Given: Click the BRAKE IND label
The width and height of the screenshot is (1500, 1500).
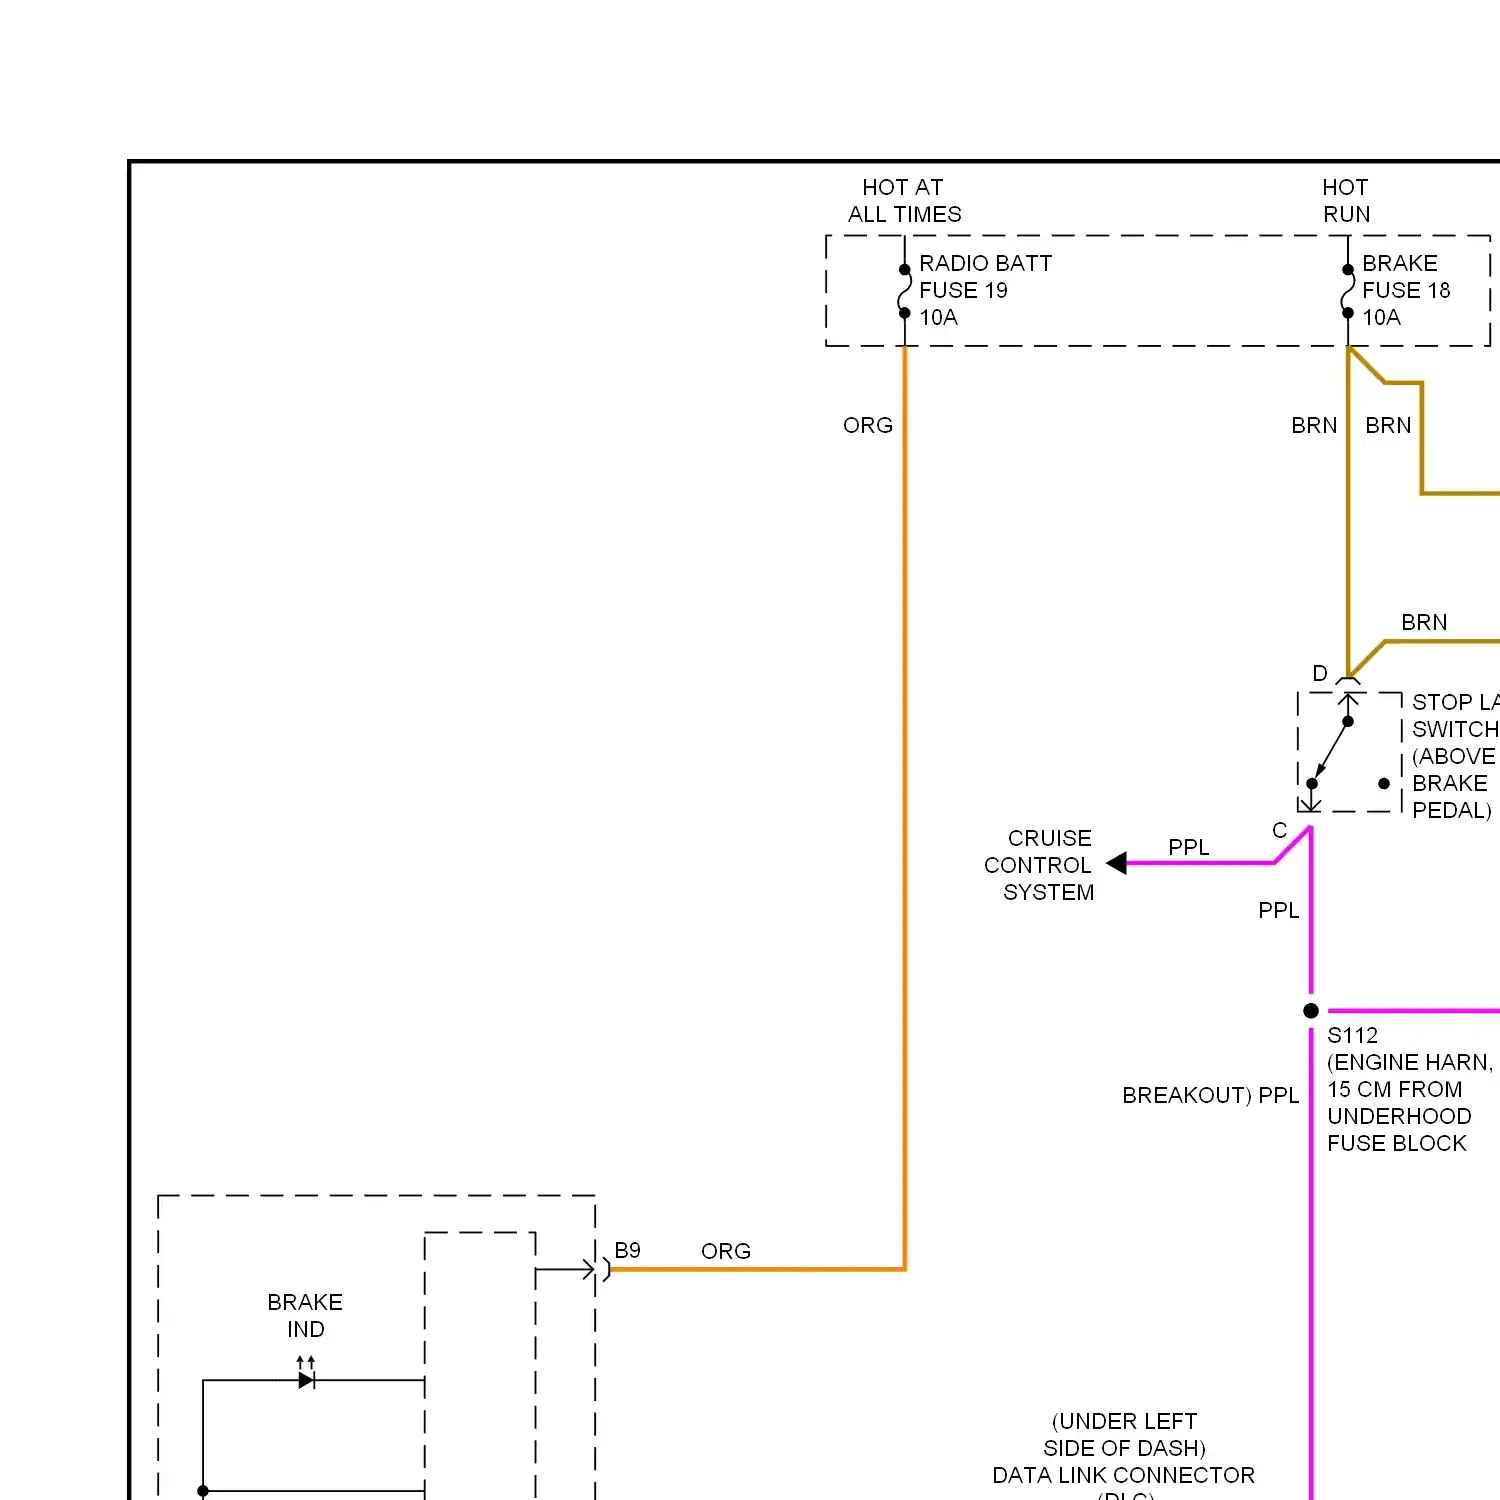Looking at the screenshot, I should pos(305,1315).
